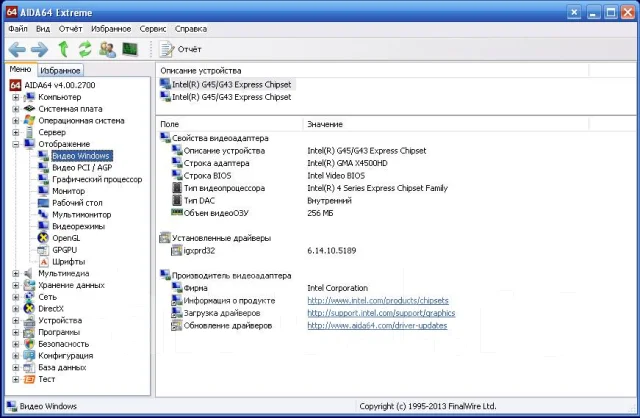Expand the Мультимедиа tree node
Viewport: 640px width, 418px height.
[16, 273]
